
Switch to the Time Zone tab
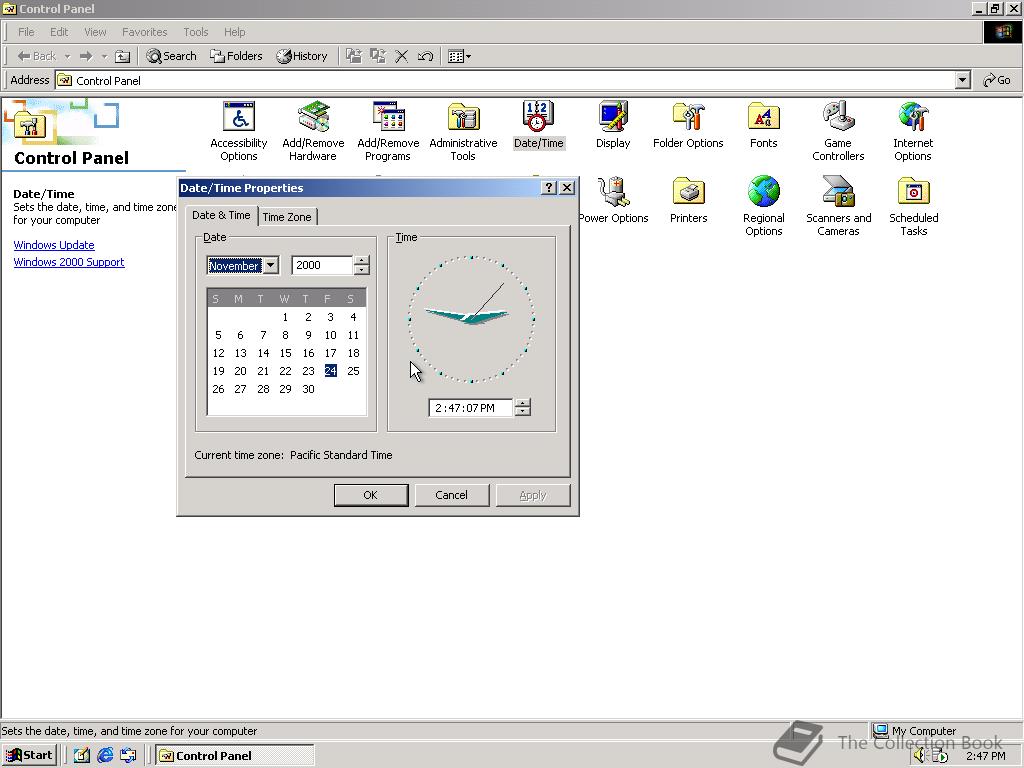coord(287,217)
